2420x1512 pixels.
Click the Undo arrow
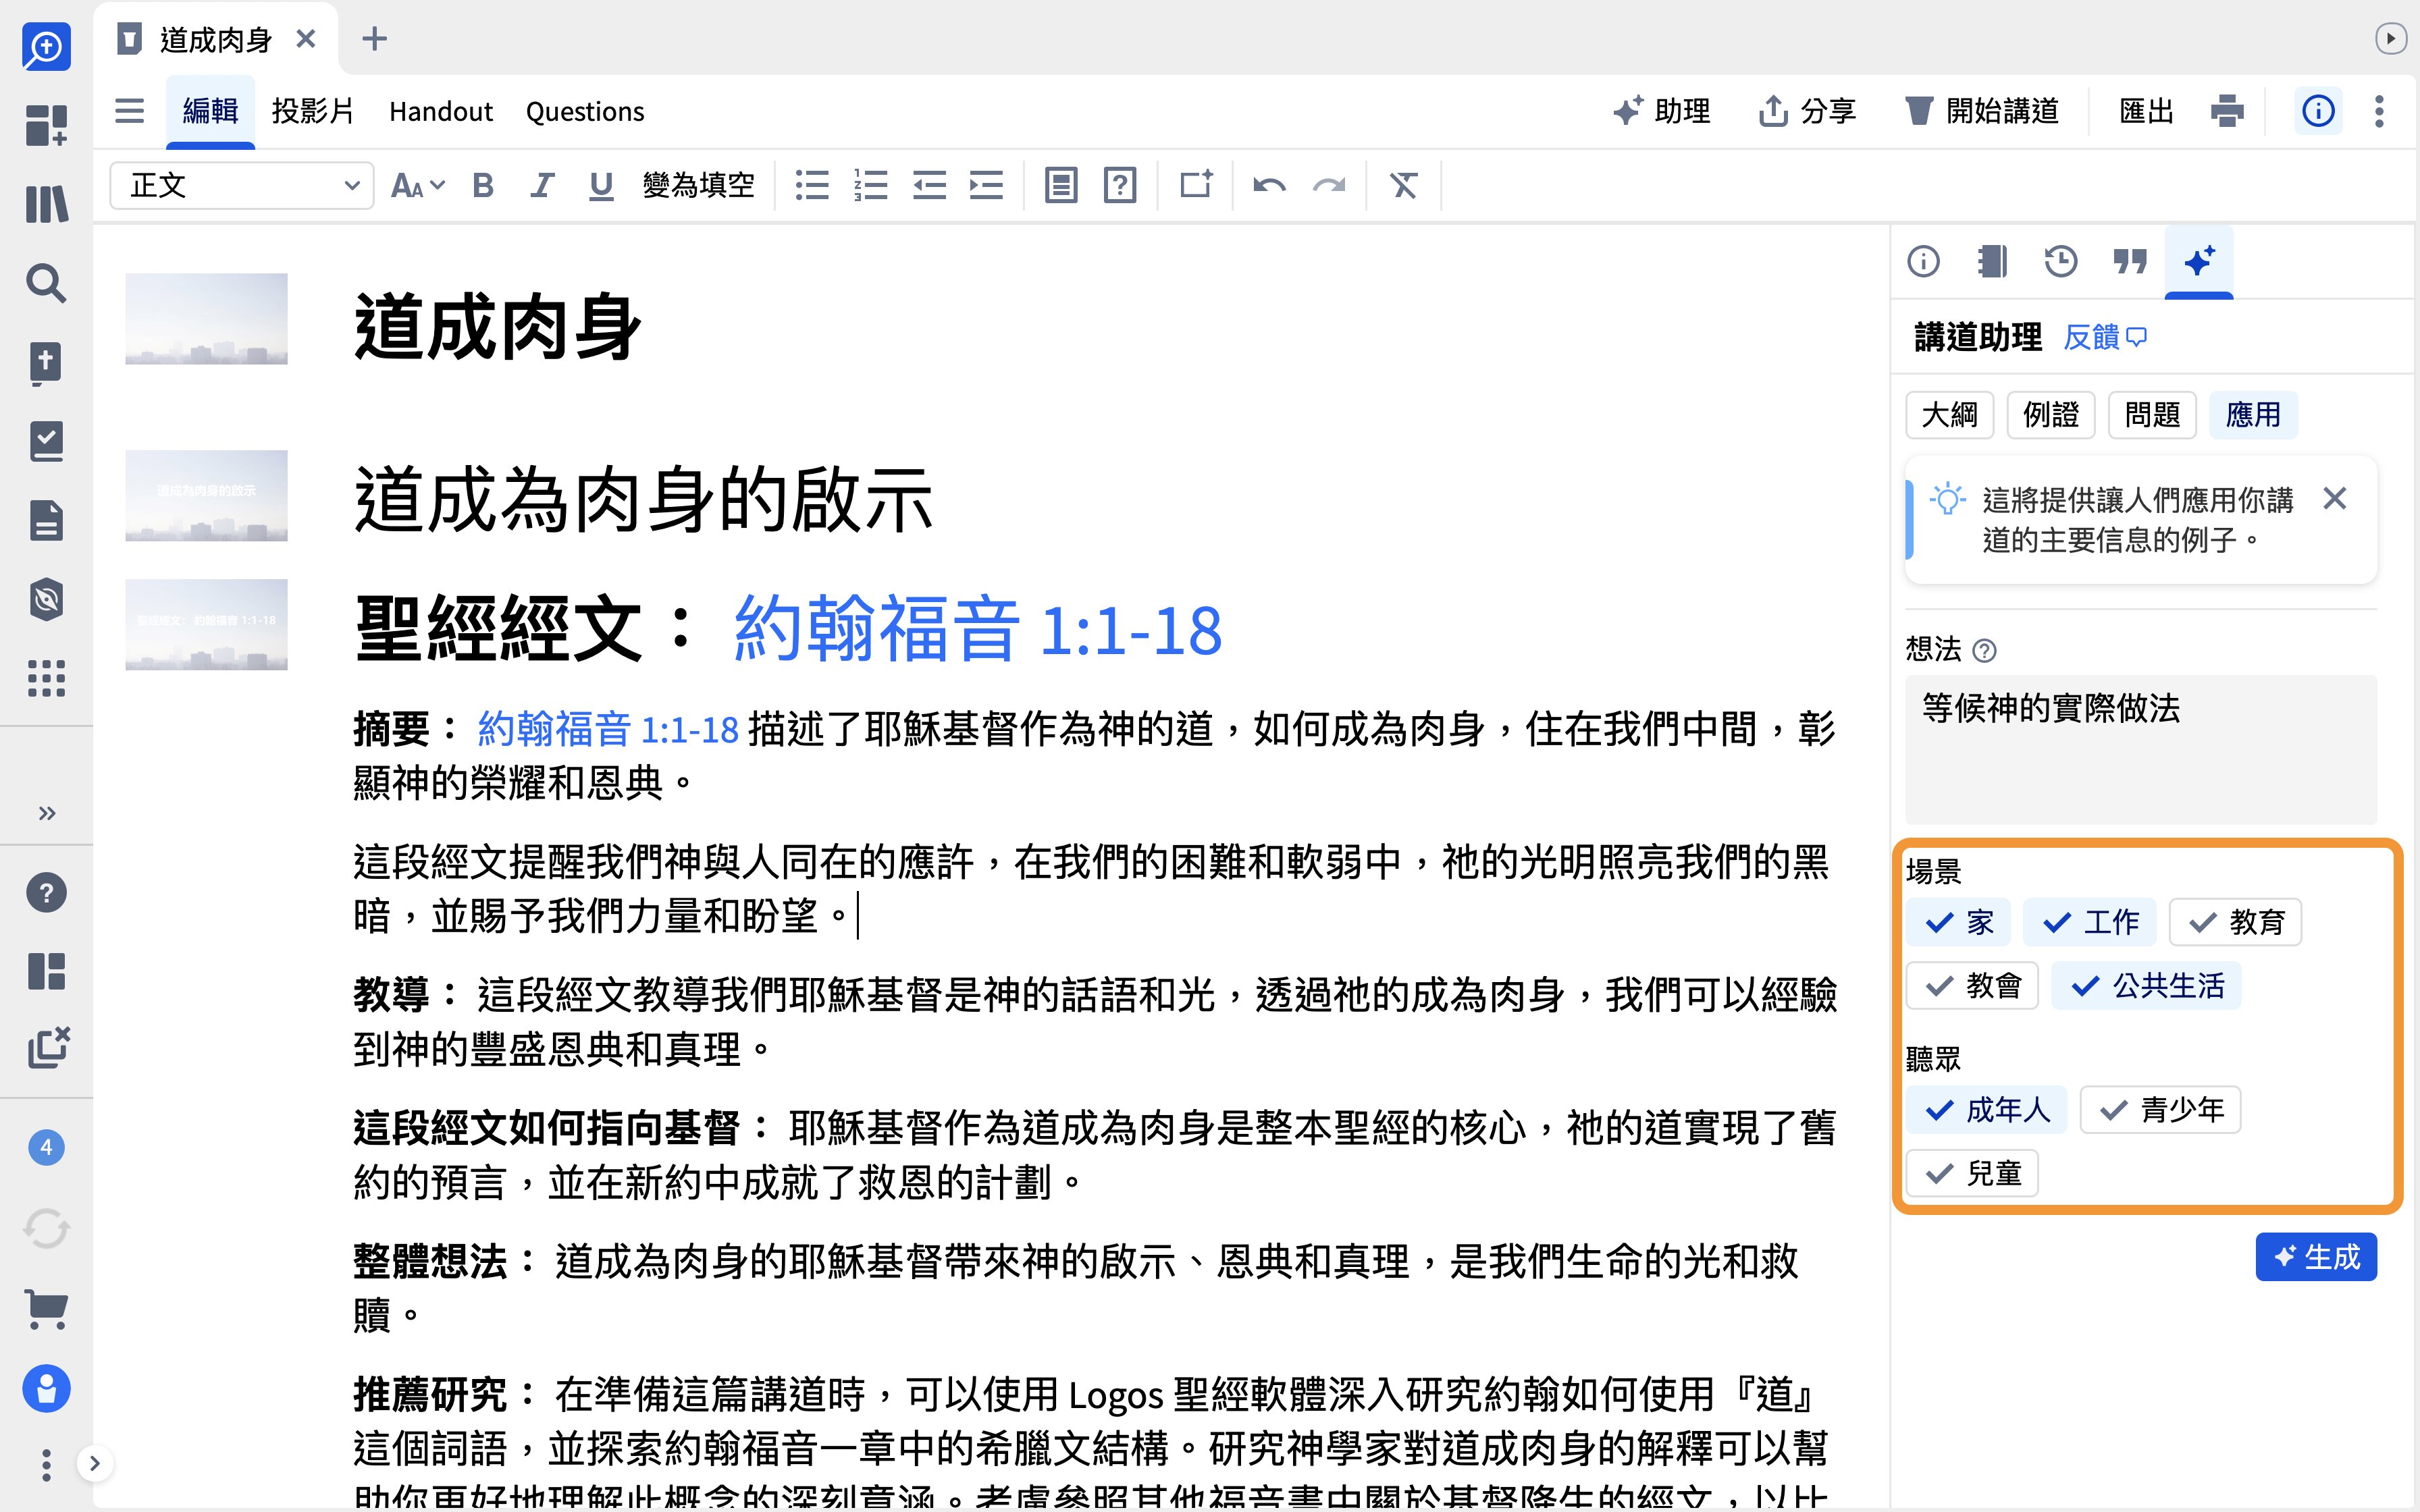point(1269,185)
